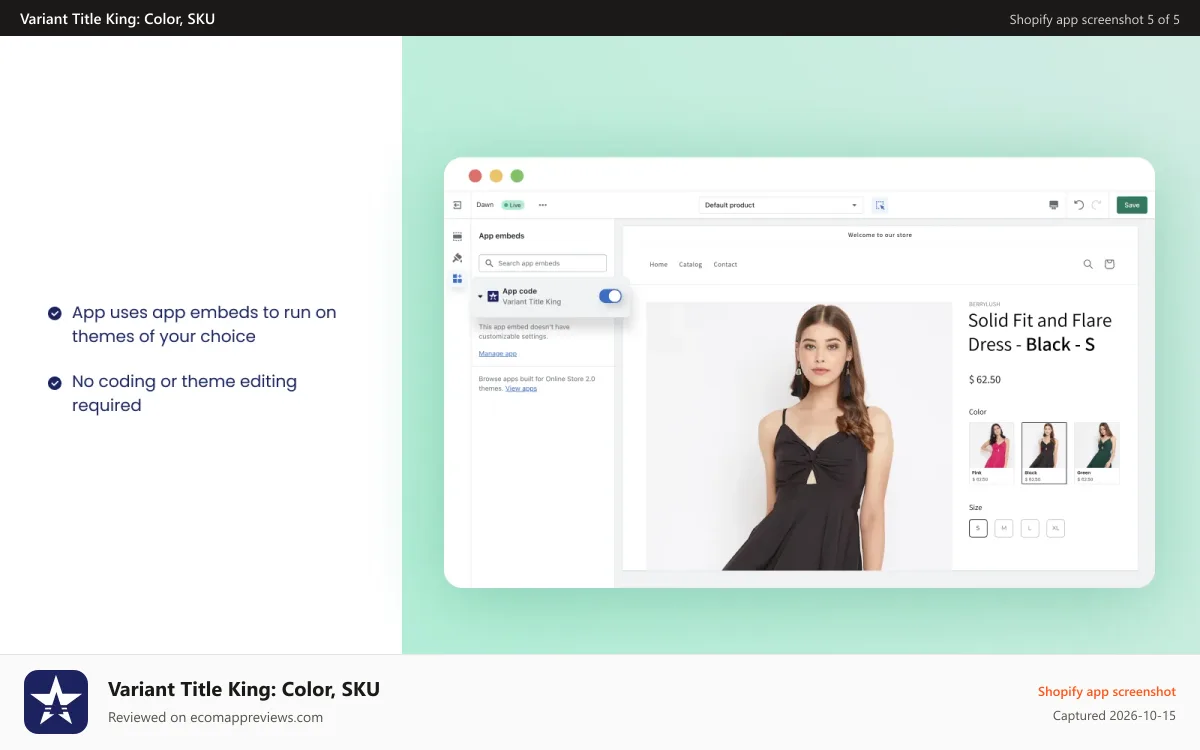This screenshot has width=1200, height=750.
Task: Select size L option
Action: [1030, 528]
